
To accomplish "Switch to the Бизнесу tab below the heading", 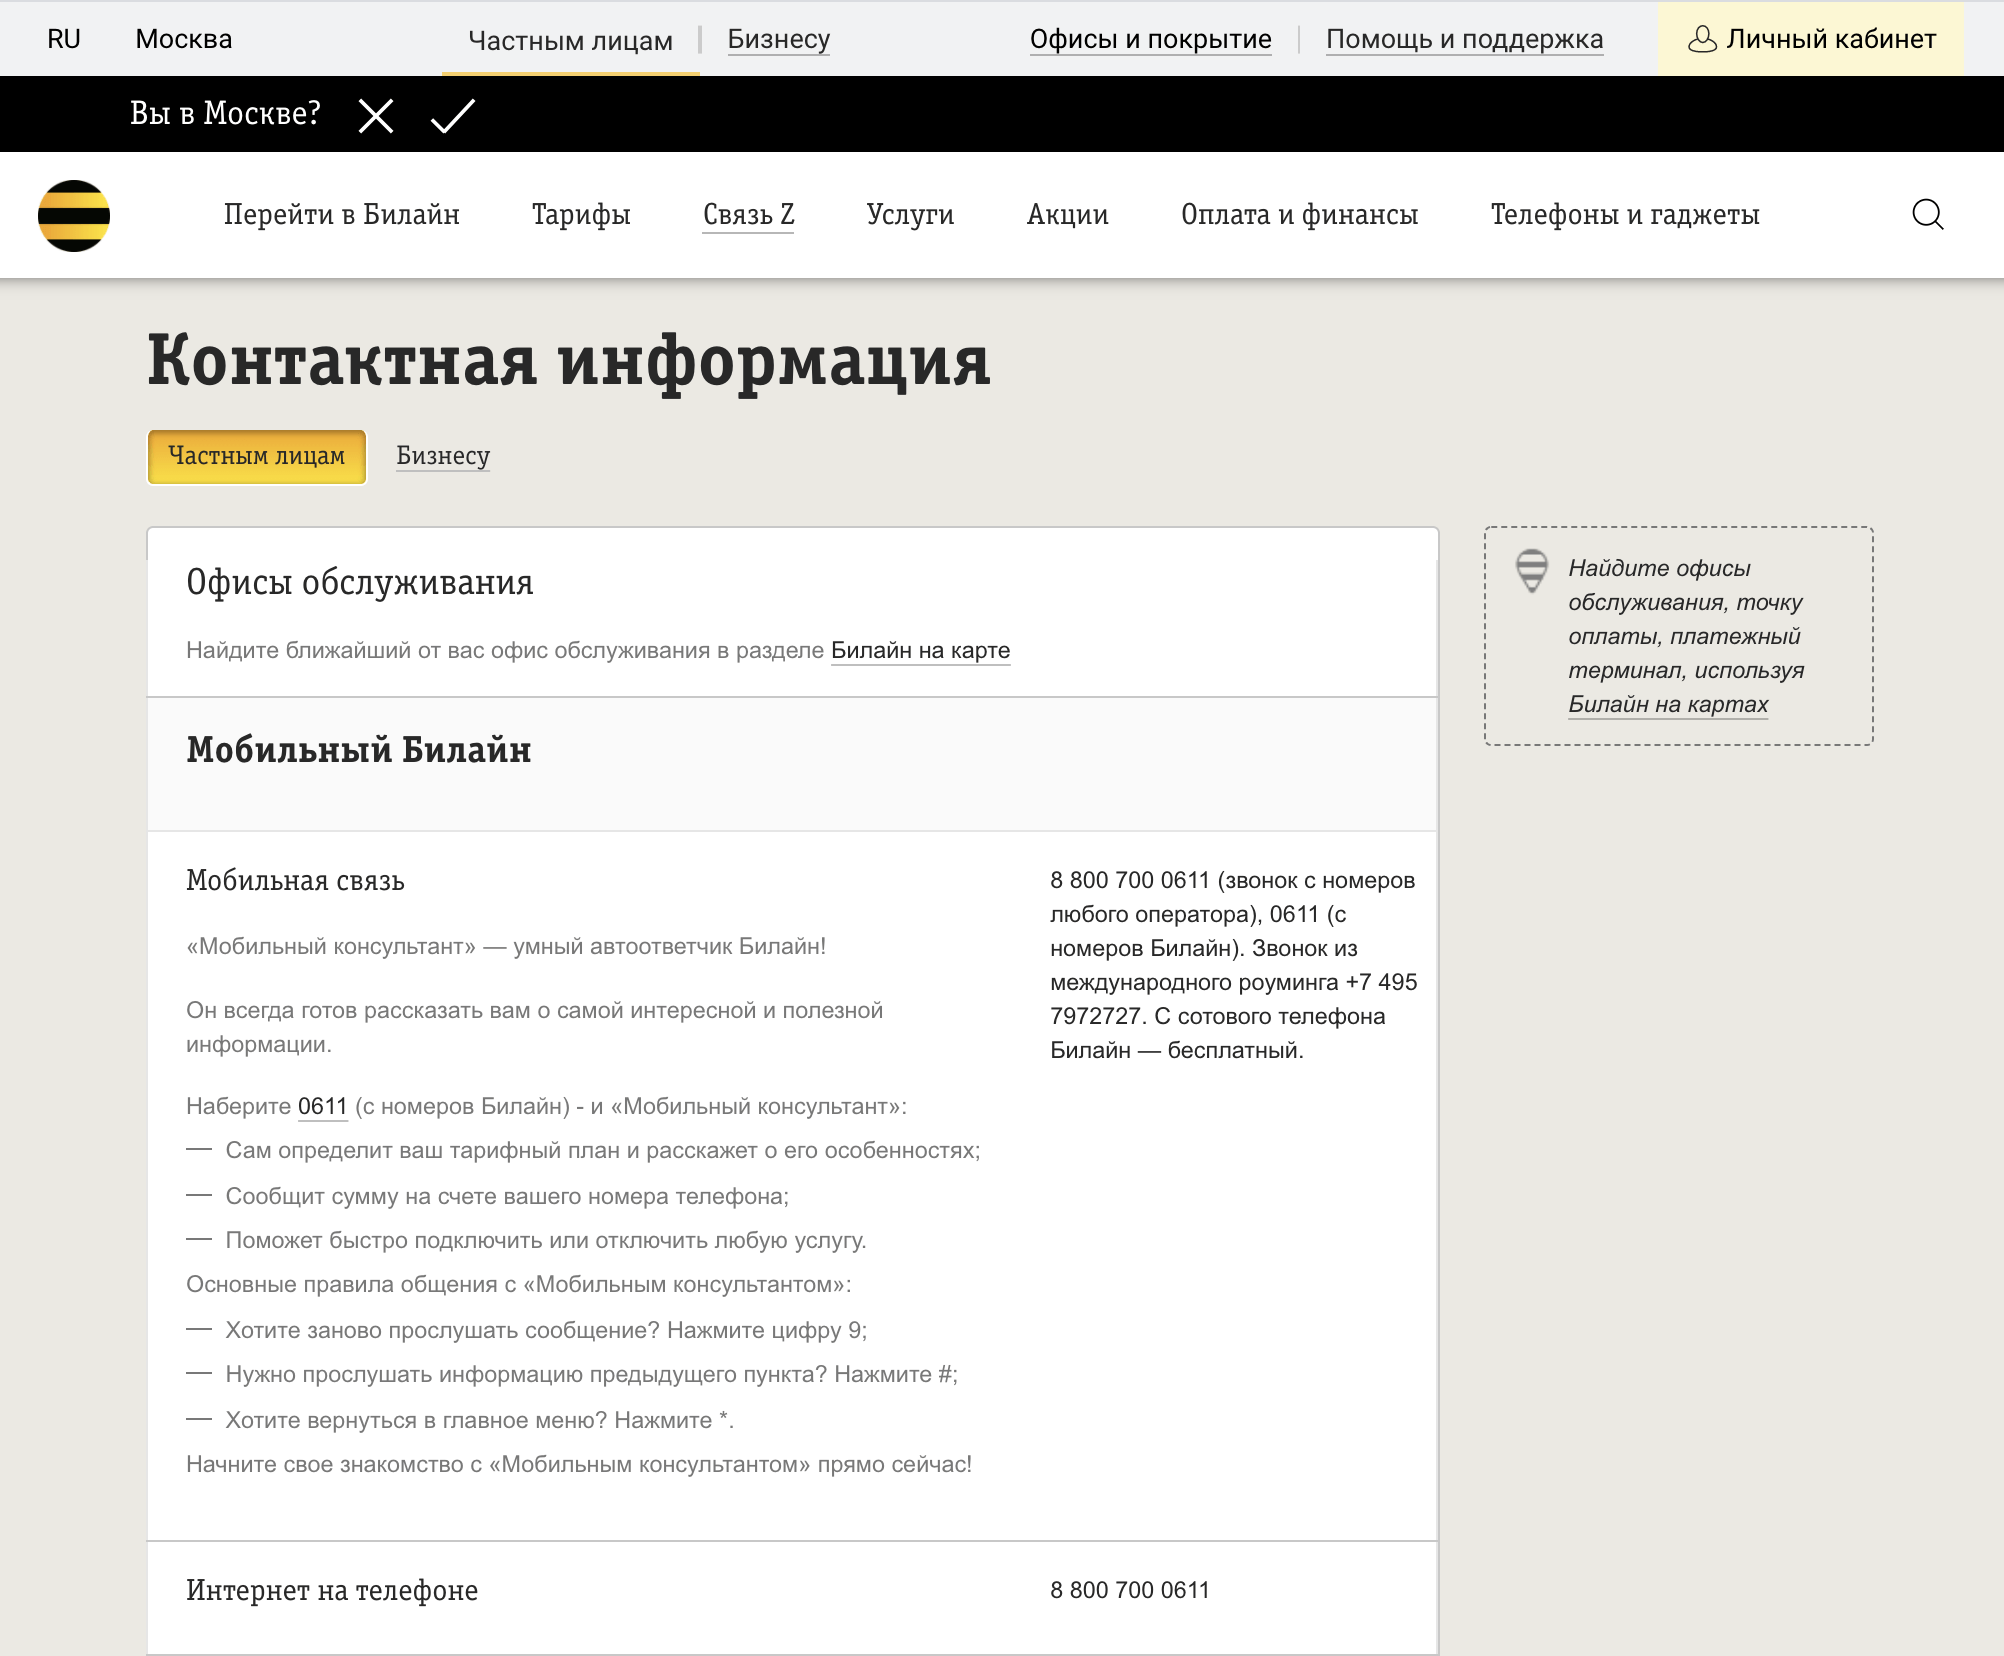I will [x=442, y=456].
